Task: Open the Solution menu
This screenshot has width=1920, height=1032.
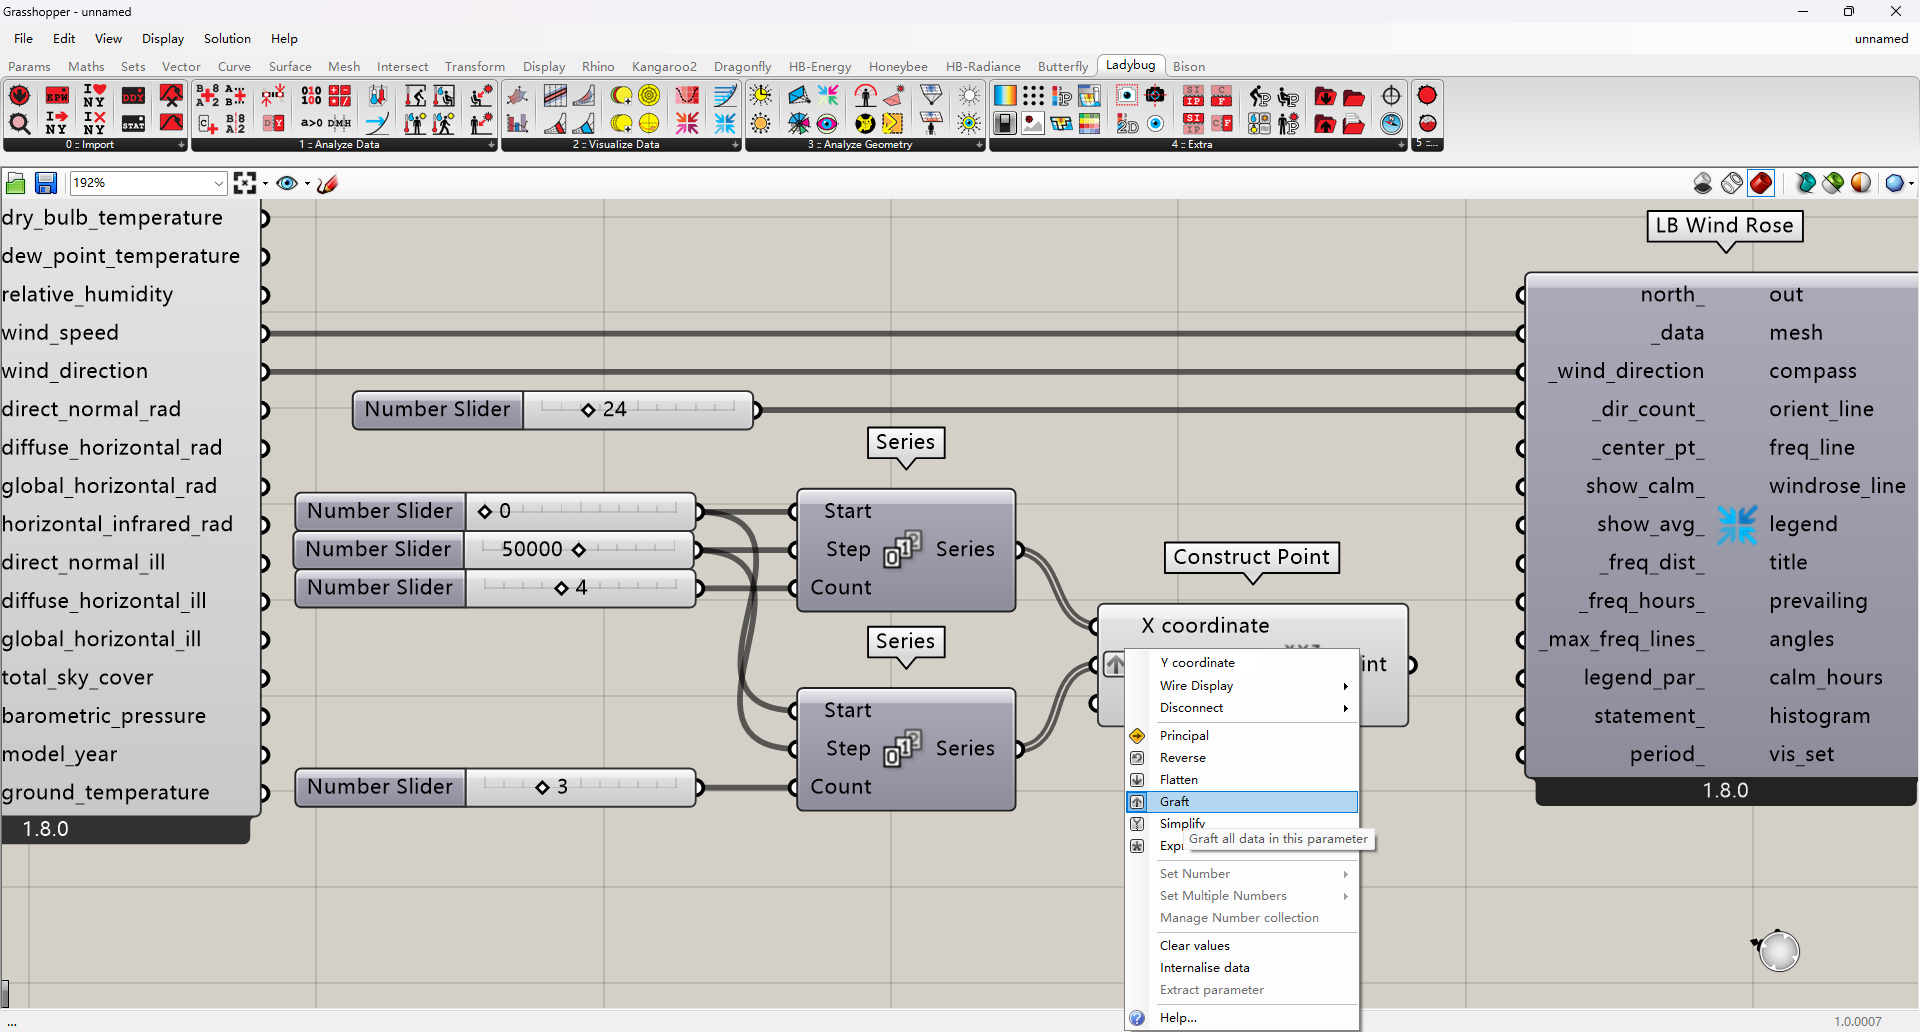Action: click(x=227, y=38)
